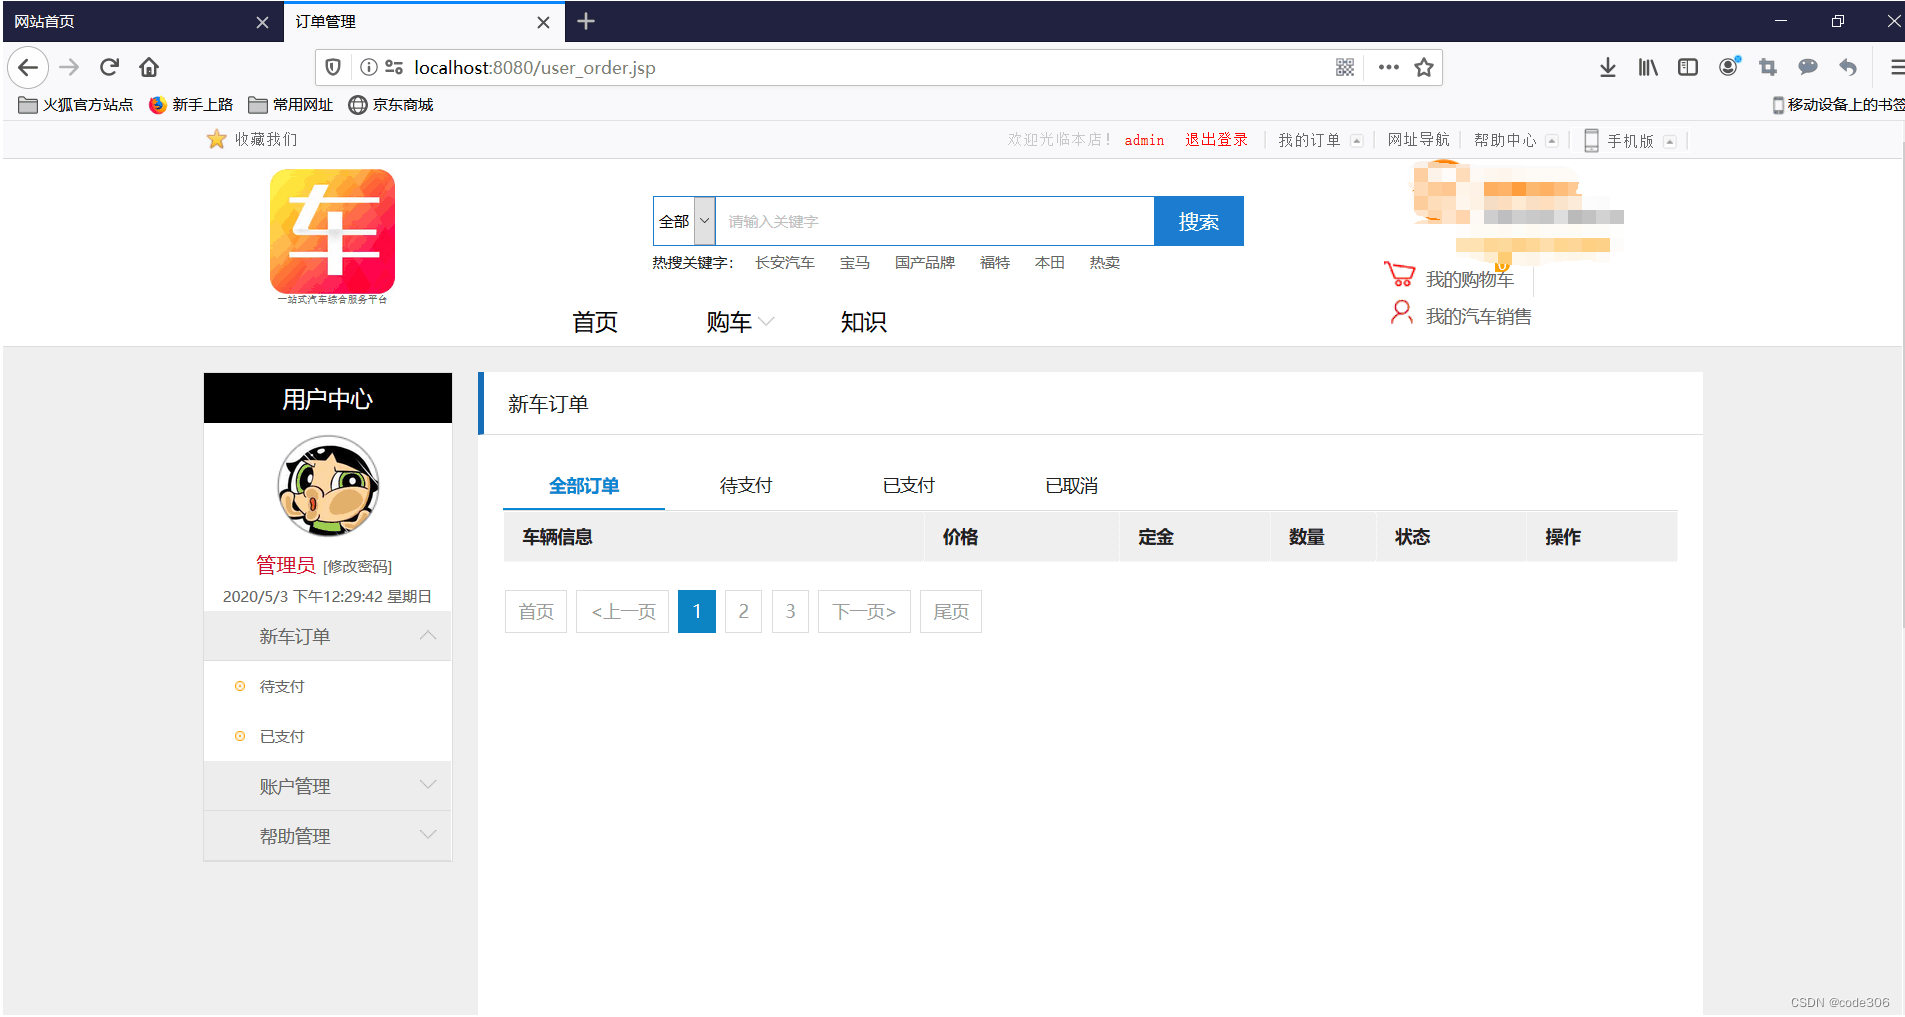Expand the 我的订单 dropdown
The width and height of the screenshot is (1905, 1017).
click(x=1357, y=141)
